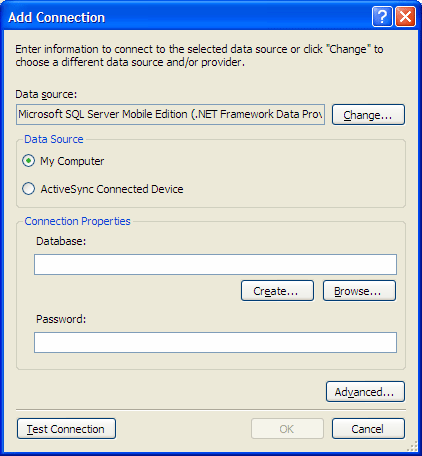Confirm with the OK button
The width and height of the screenshot is (422, 456).
pos(287,429)
